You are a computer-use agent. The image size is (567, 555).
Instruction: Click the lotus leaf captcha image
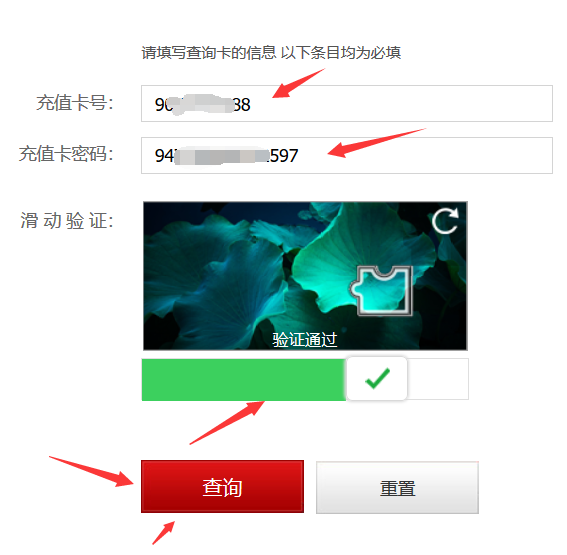305,276
